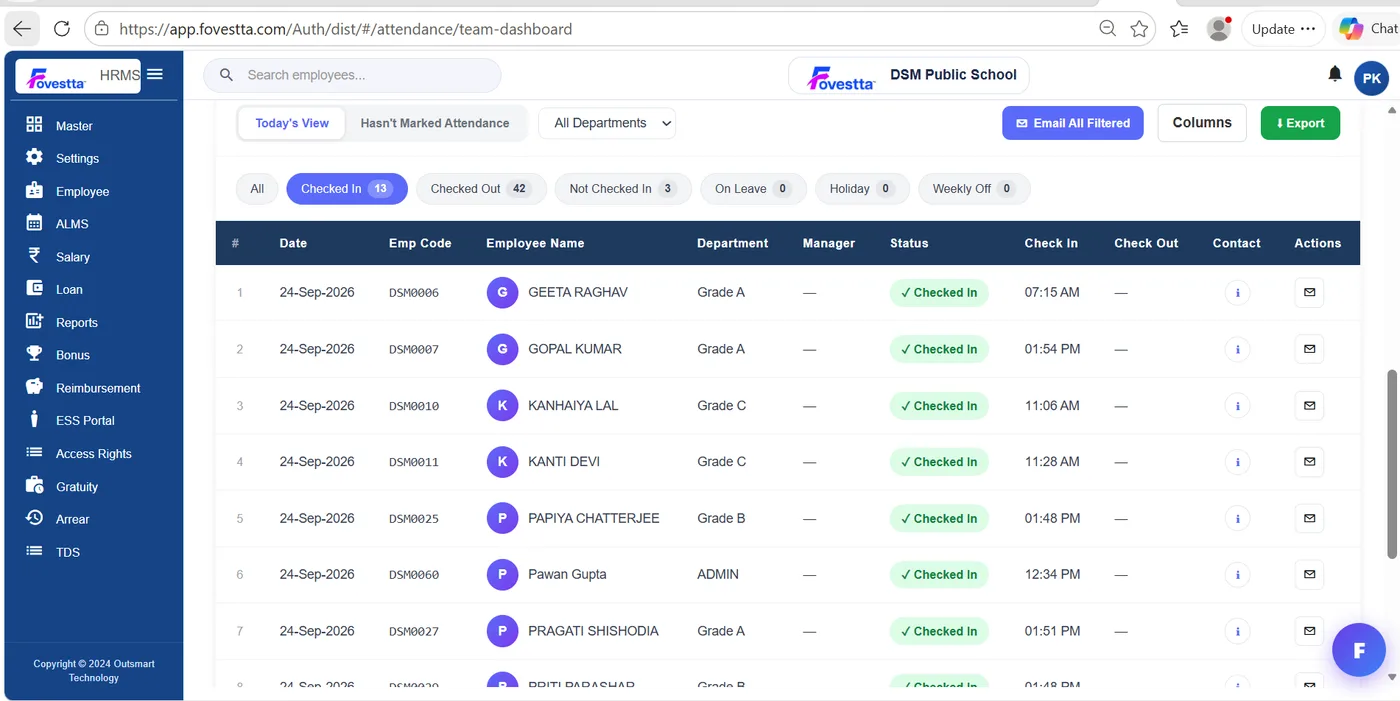Switch to Hasn't Marked Attendance tab
This screenshot has width=1400, height=701.
435,123
